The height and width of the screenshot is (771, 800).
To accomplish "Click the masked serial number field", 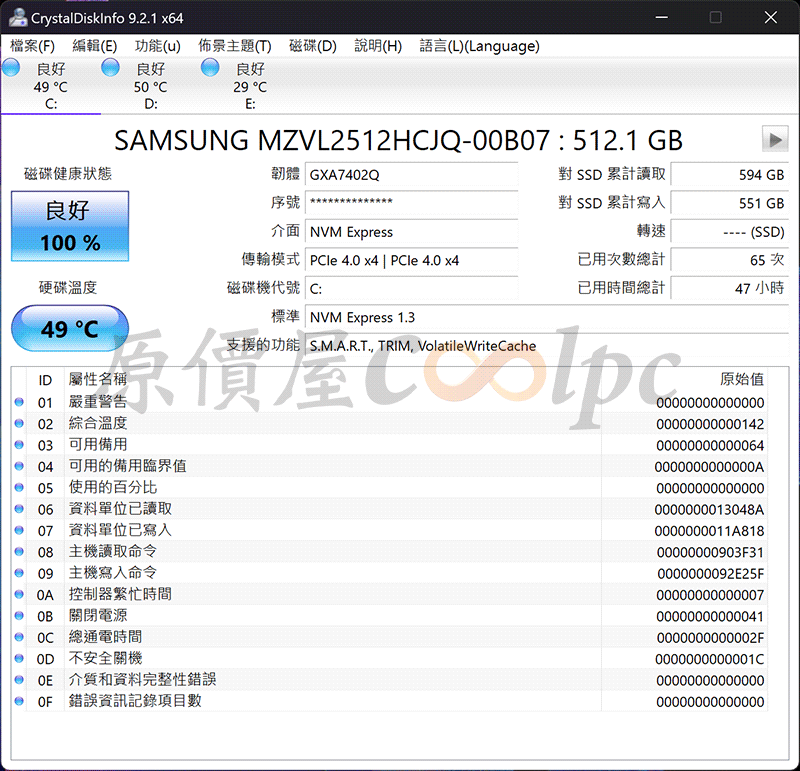I will click(x=411, y=203).
